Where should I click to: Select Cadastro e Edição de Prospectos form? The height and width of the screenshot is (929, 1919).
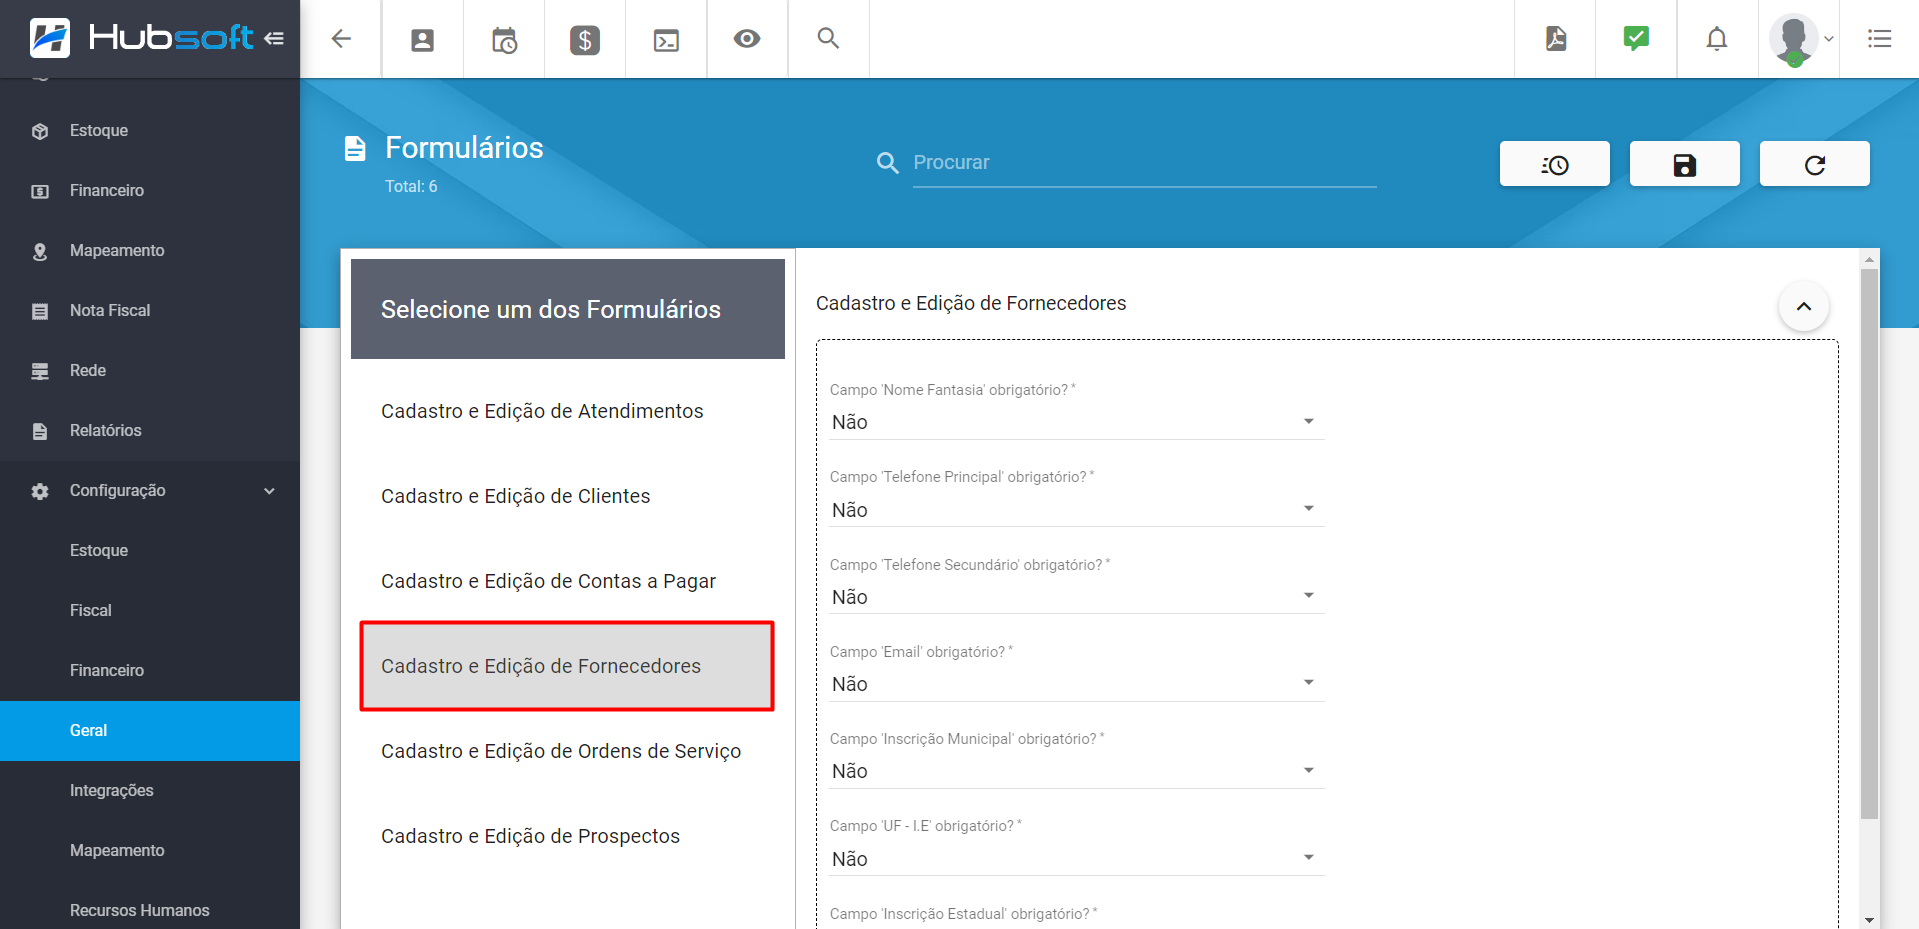(567, 836)
